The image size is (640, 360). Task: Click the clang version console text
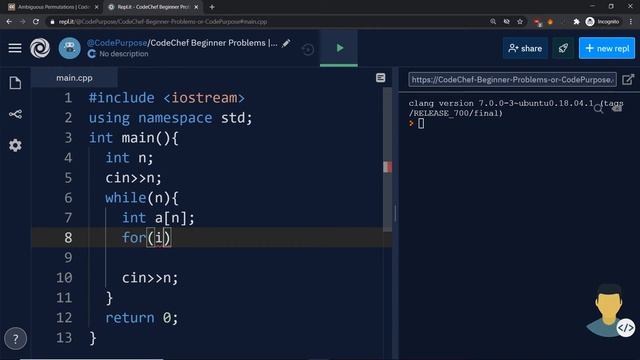coord(516,108)
